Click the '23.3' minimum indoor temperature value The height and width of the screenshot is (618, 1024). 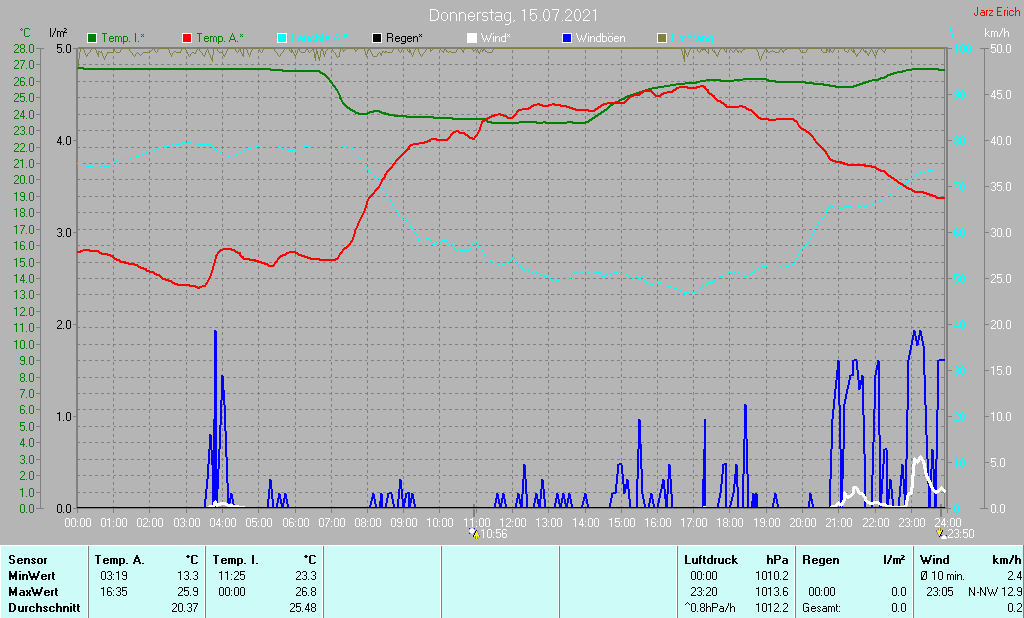[306, 576]
